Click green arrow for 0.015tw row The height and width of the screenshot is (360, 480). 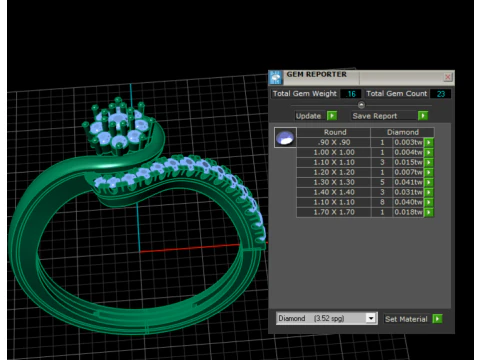pos(429,162)
